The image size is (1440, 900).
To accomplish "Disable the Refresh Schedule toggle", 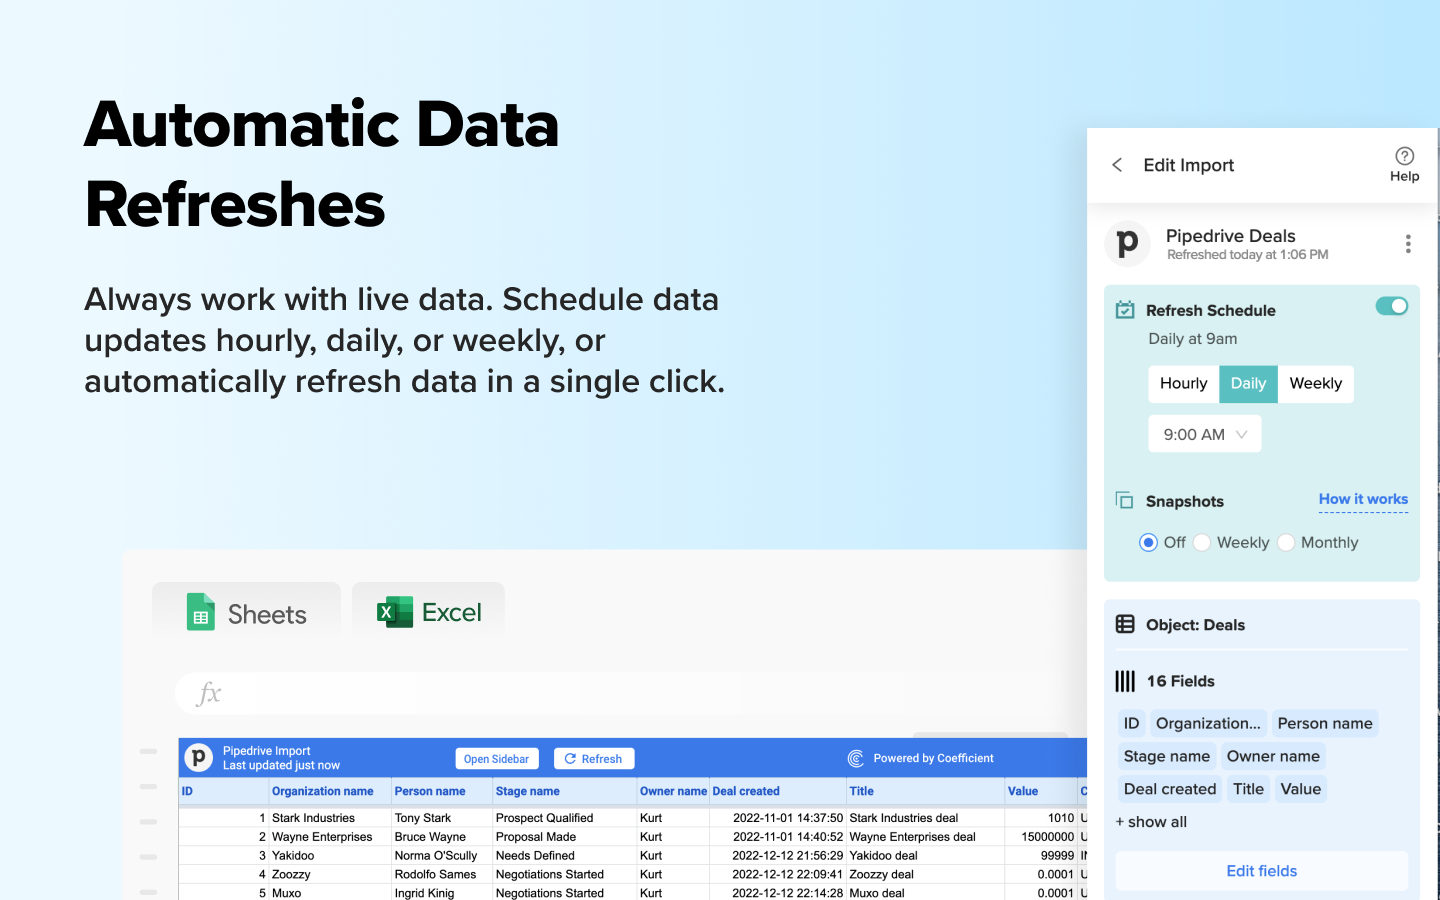I will coord(1391,306).
